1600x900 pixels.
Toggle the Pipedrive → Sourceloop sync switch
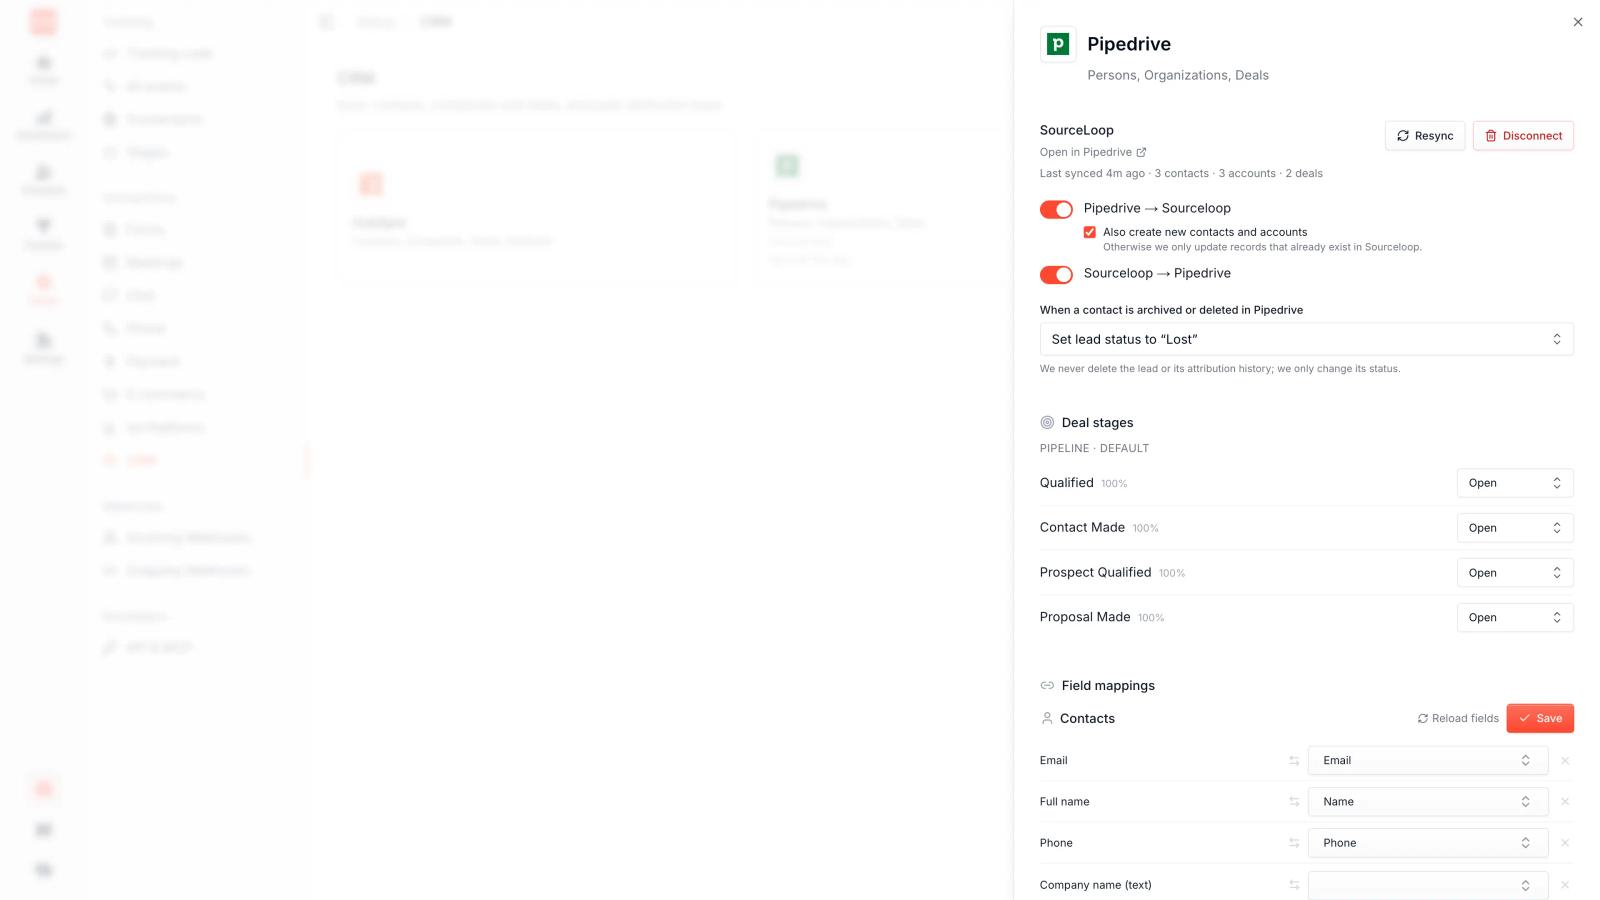pos(1056,209)
